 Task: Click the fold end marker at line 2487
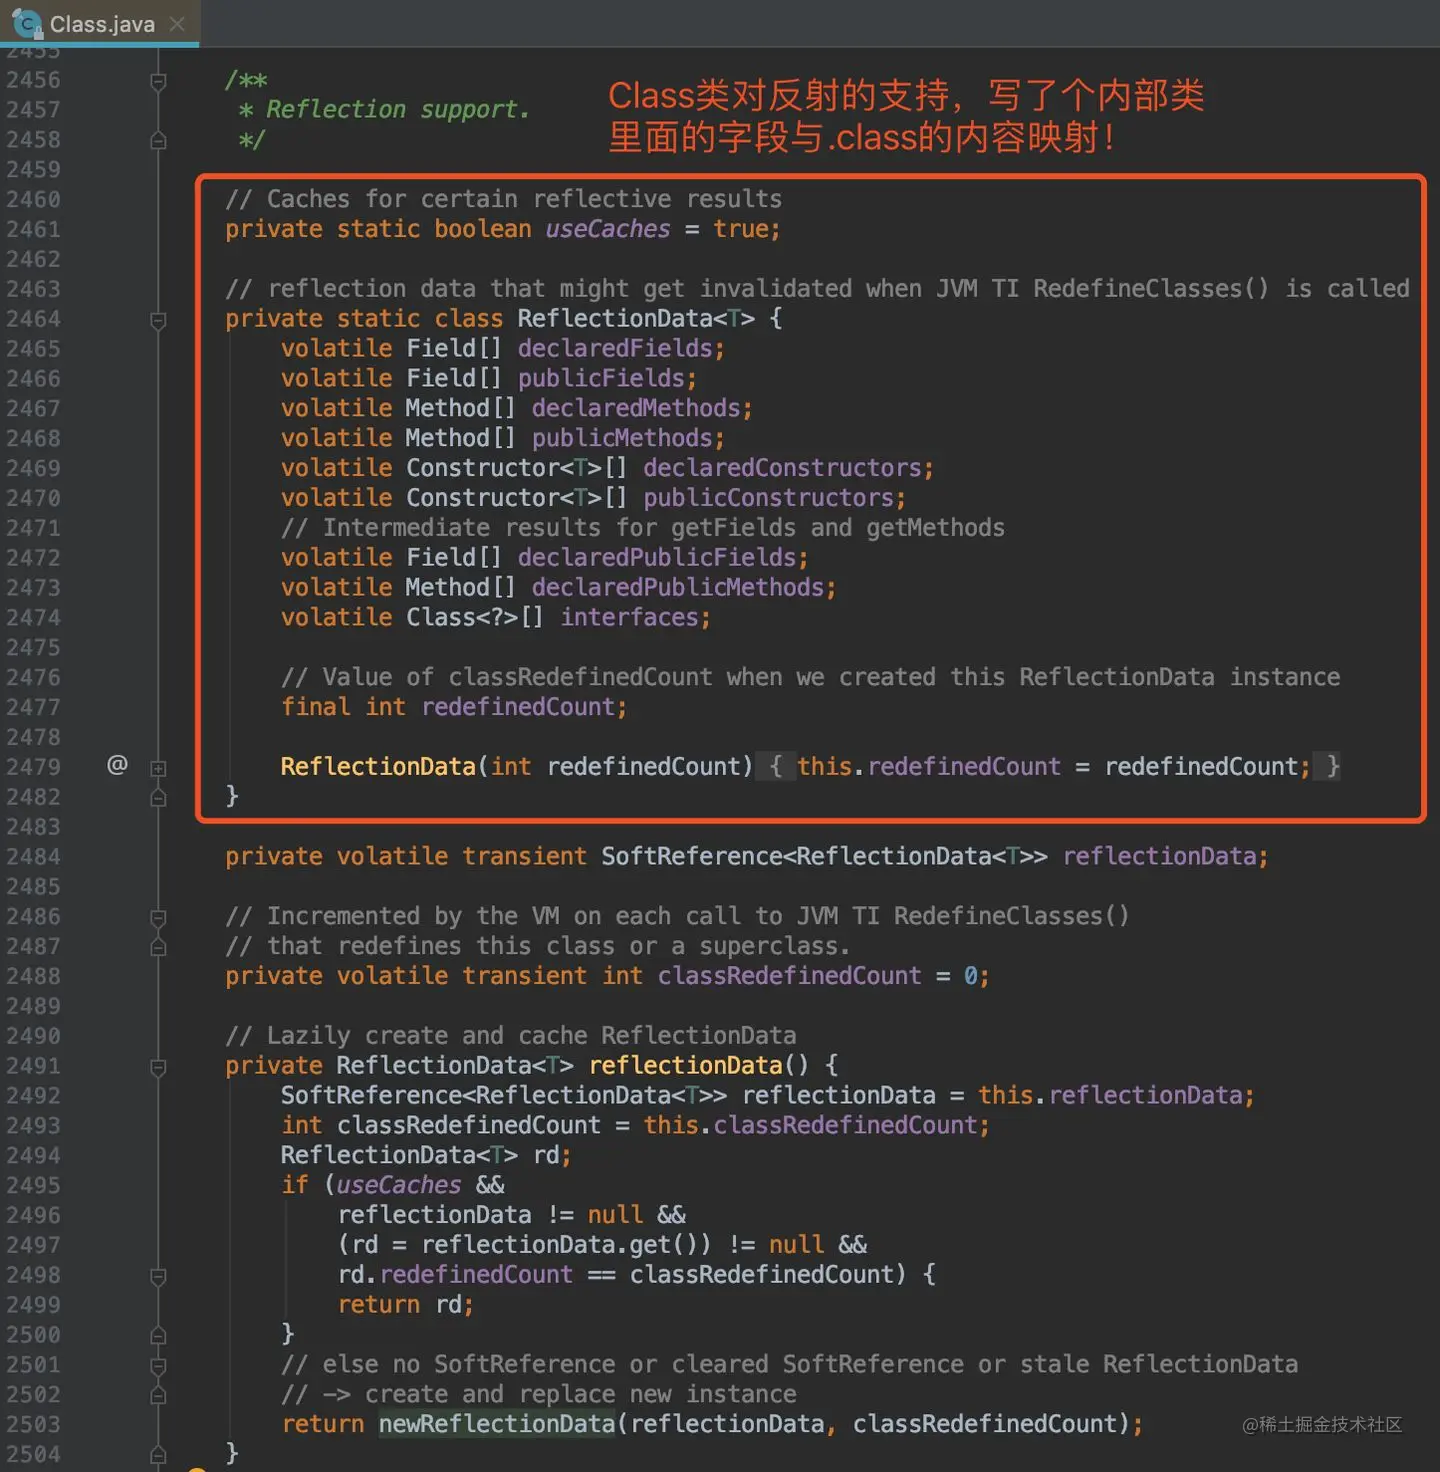[158, 947]
